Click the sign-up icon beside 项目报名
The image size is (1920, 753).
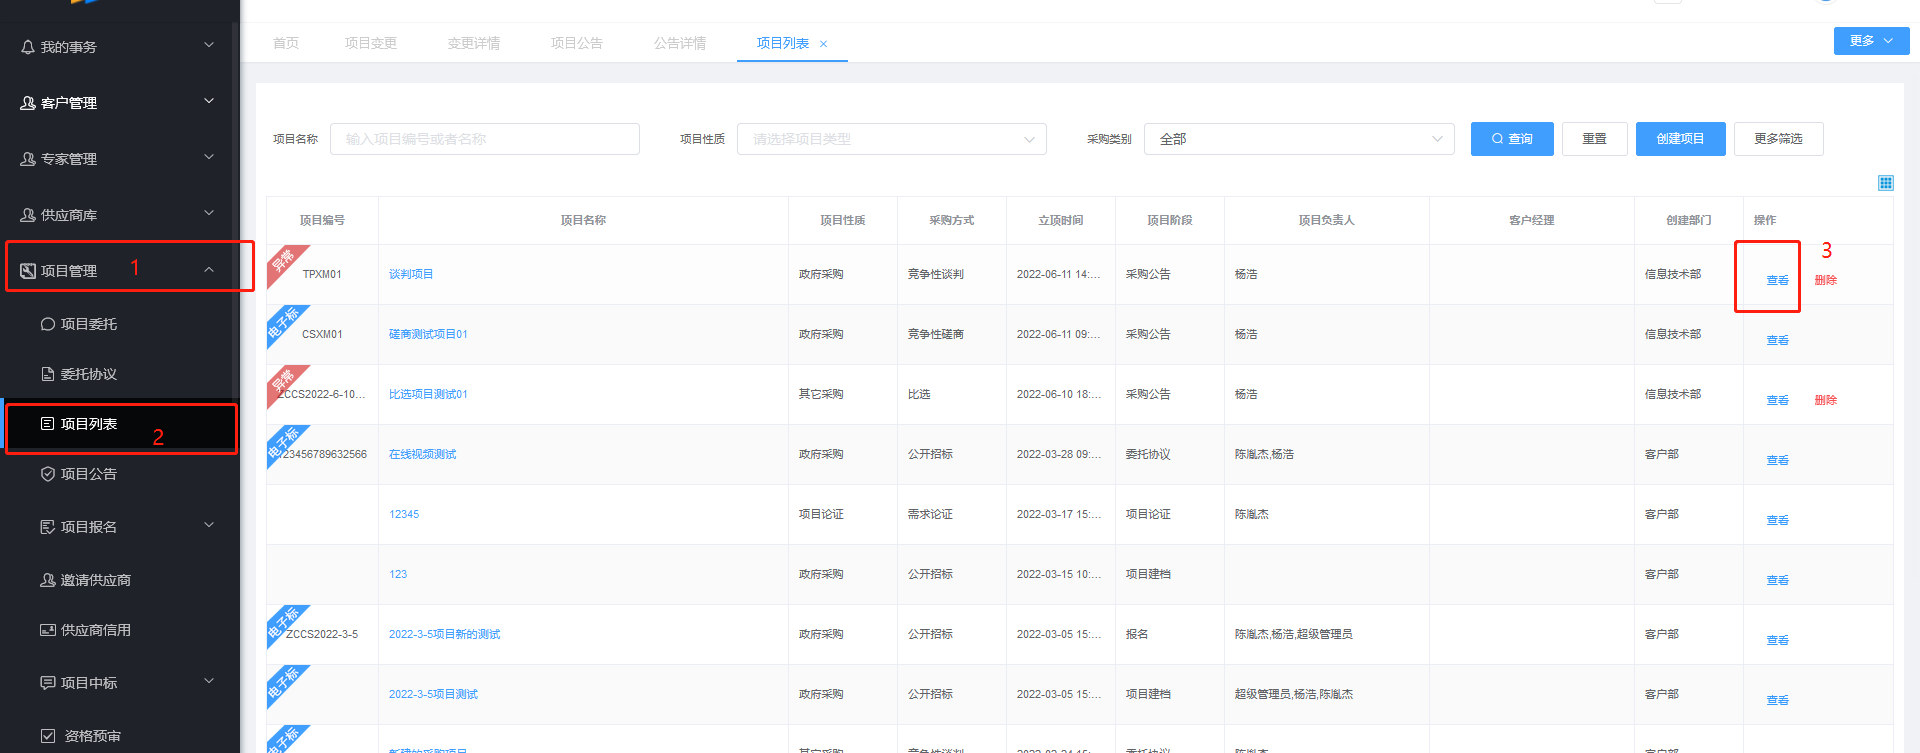[48, 527]
